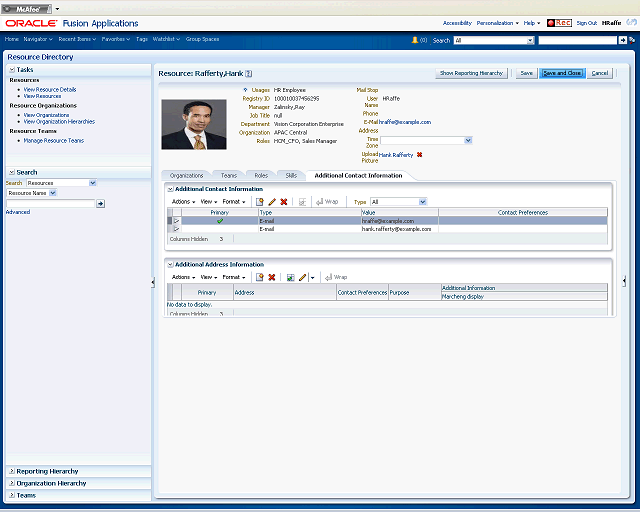Open contact Type filter dropdown

click(x=422, y=202)
